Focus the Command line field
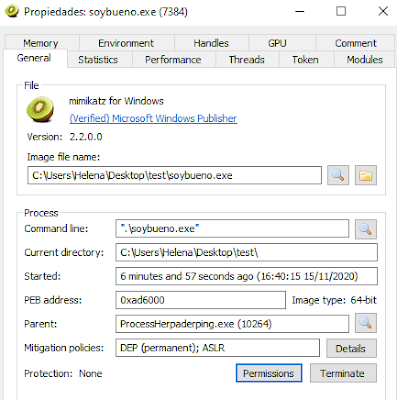Image resolution: width=397 pixels, height=400 pixels. coord(232,229)
